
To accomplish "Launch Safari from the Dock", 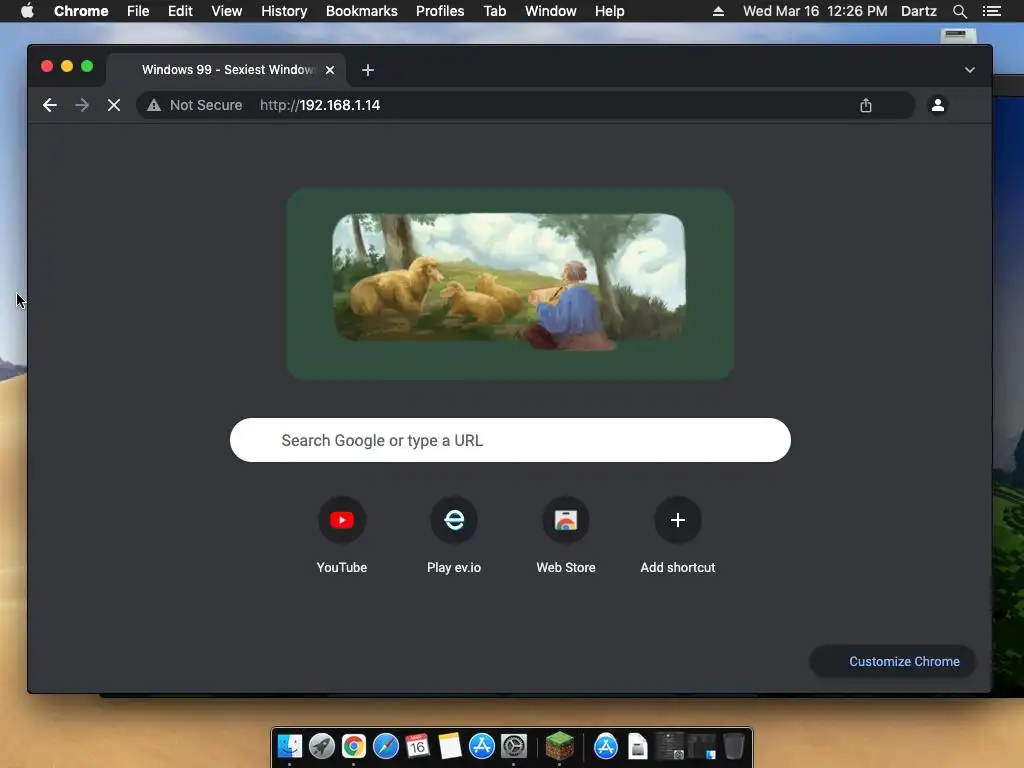I will tap(385, 746).
